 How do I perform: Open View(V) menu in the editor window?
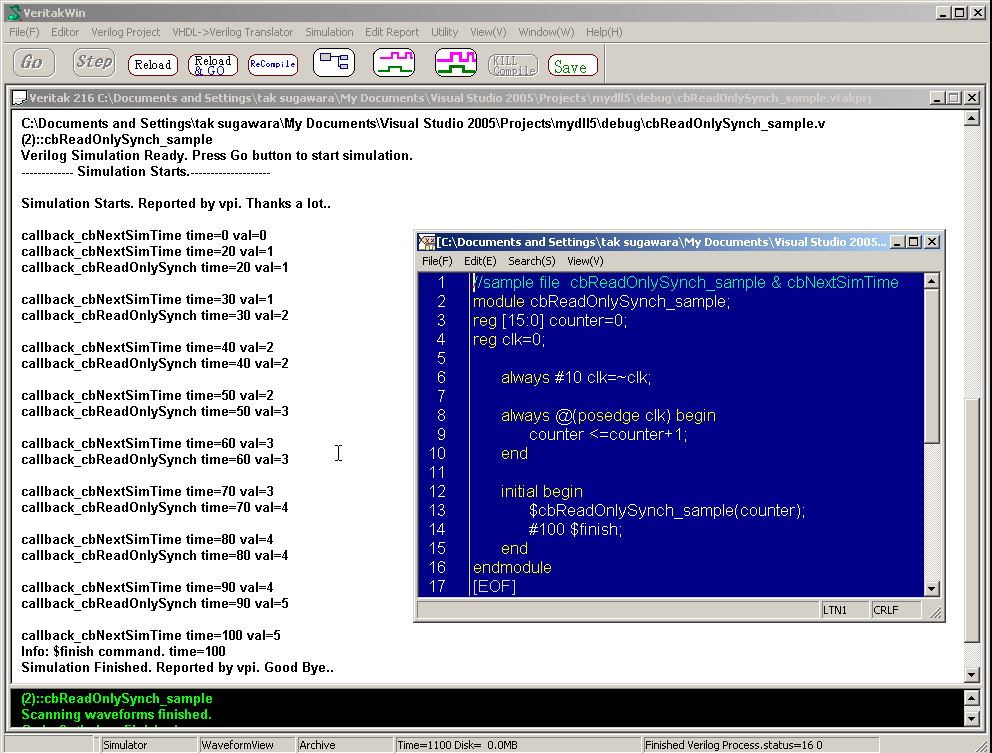(585, 261)
